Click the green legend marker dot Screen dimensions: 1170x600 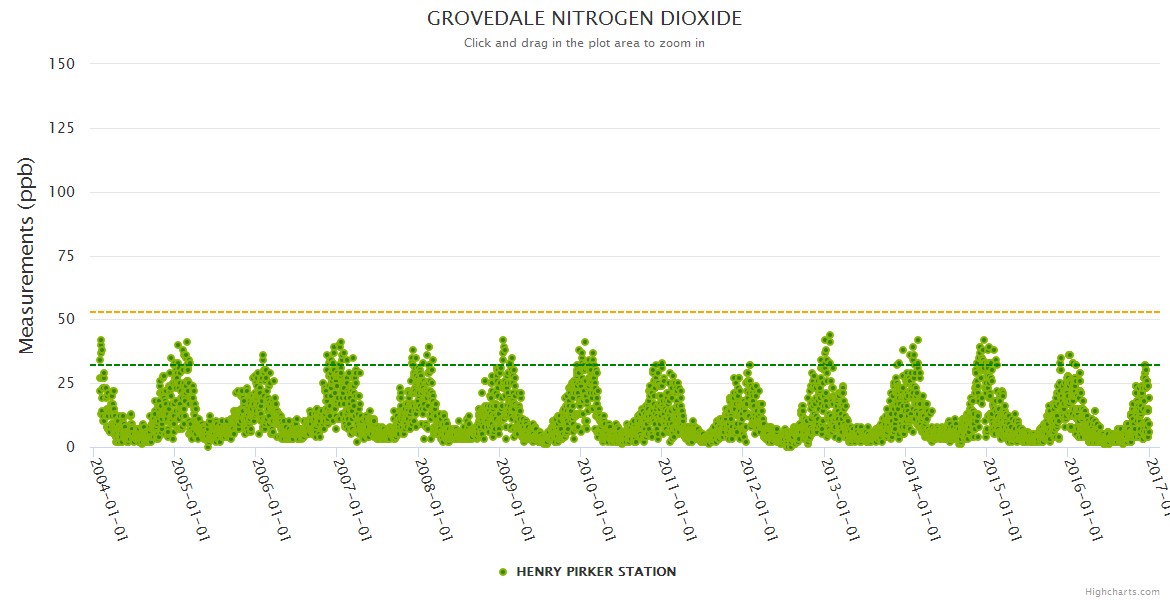click(503, 572)
